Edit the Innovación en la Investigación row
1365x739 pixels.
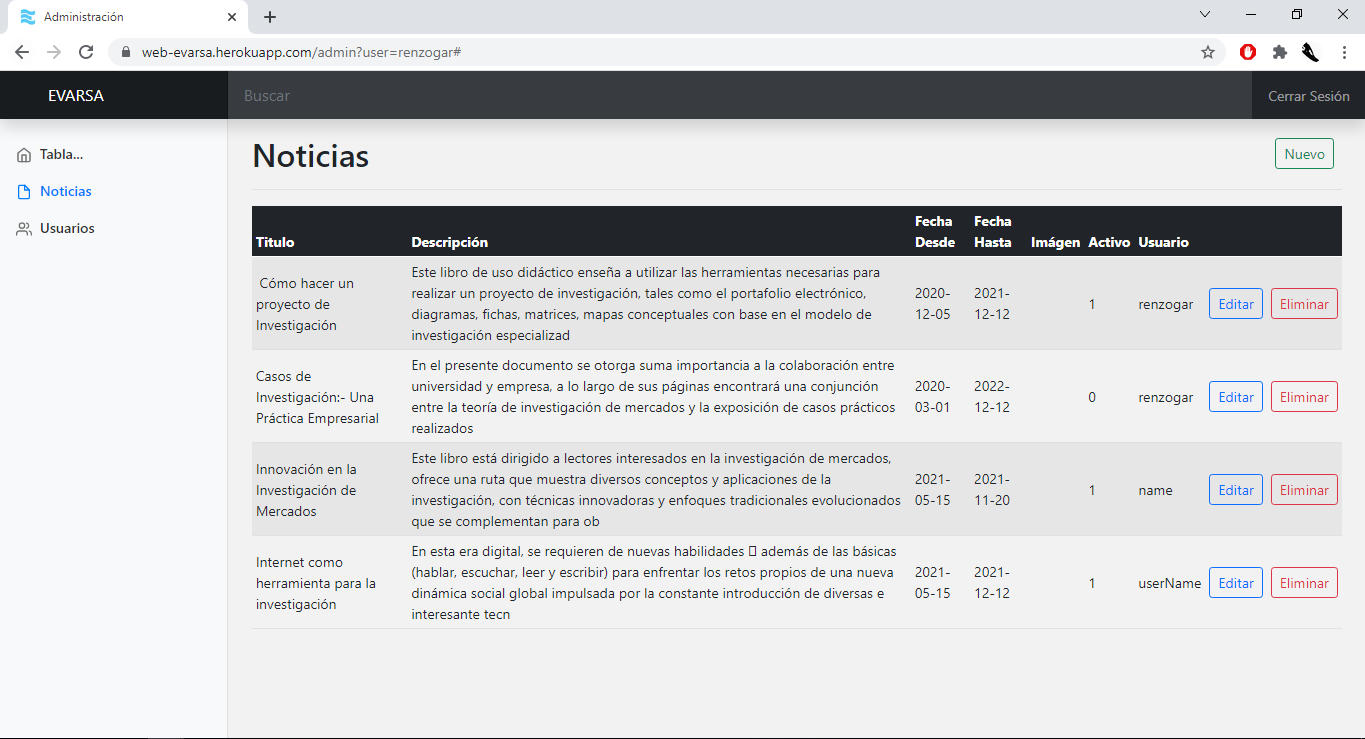click(x=1236, y=490)
